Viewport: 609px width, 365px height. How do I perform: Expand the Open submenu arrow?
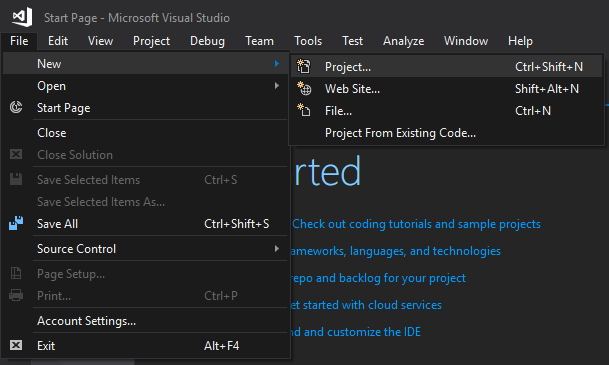[277, 85]
